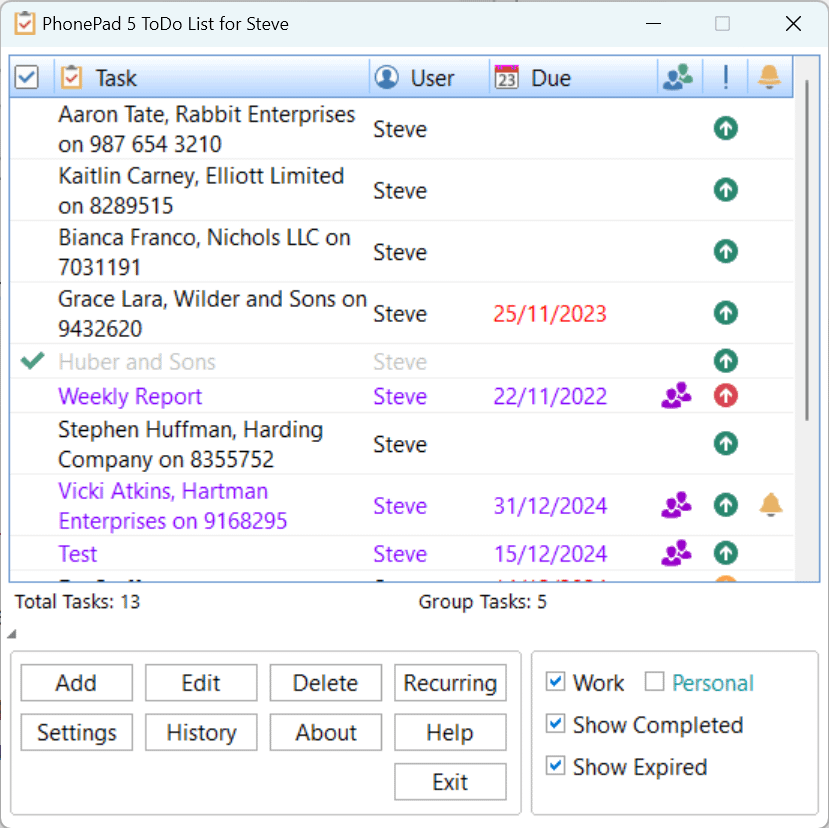The height and width of the screenshot is (828, 829).
Task: Enable the Personal checkbox
Action: point(654,682)
